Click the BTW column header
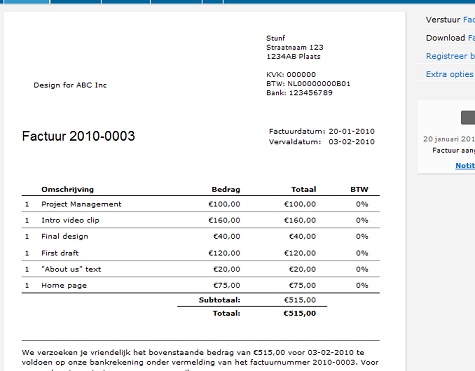Viewport: 475px width, 371px height. 359,189
